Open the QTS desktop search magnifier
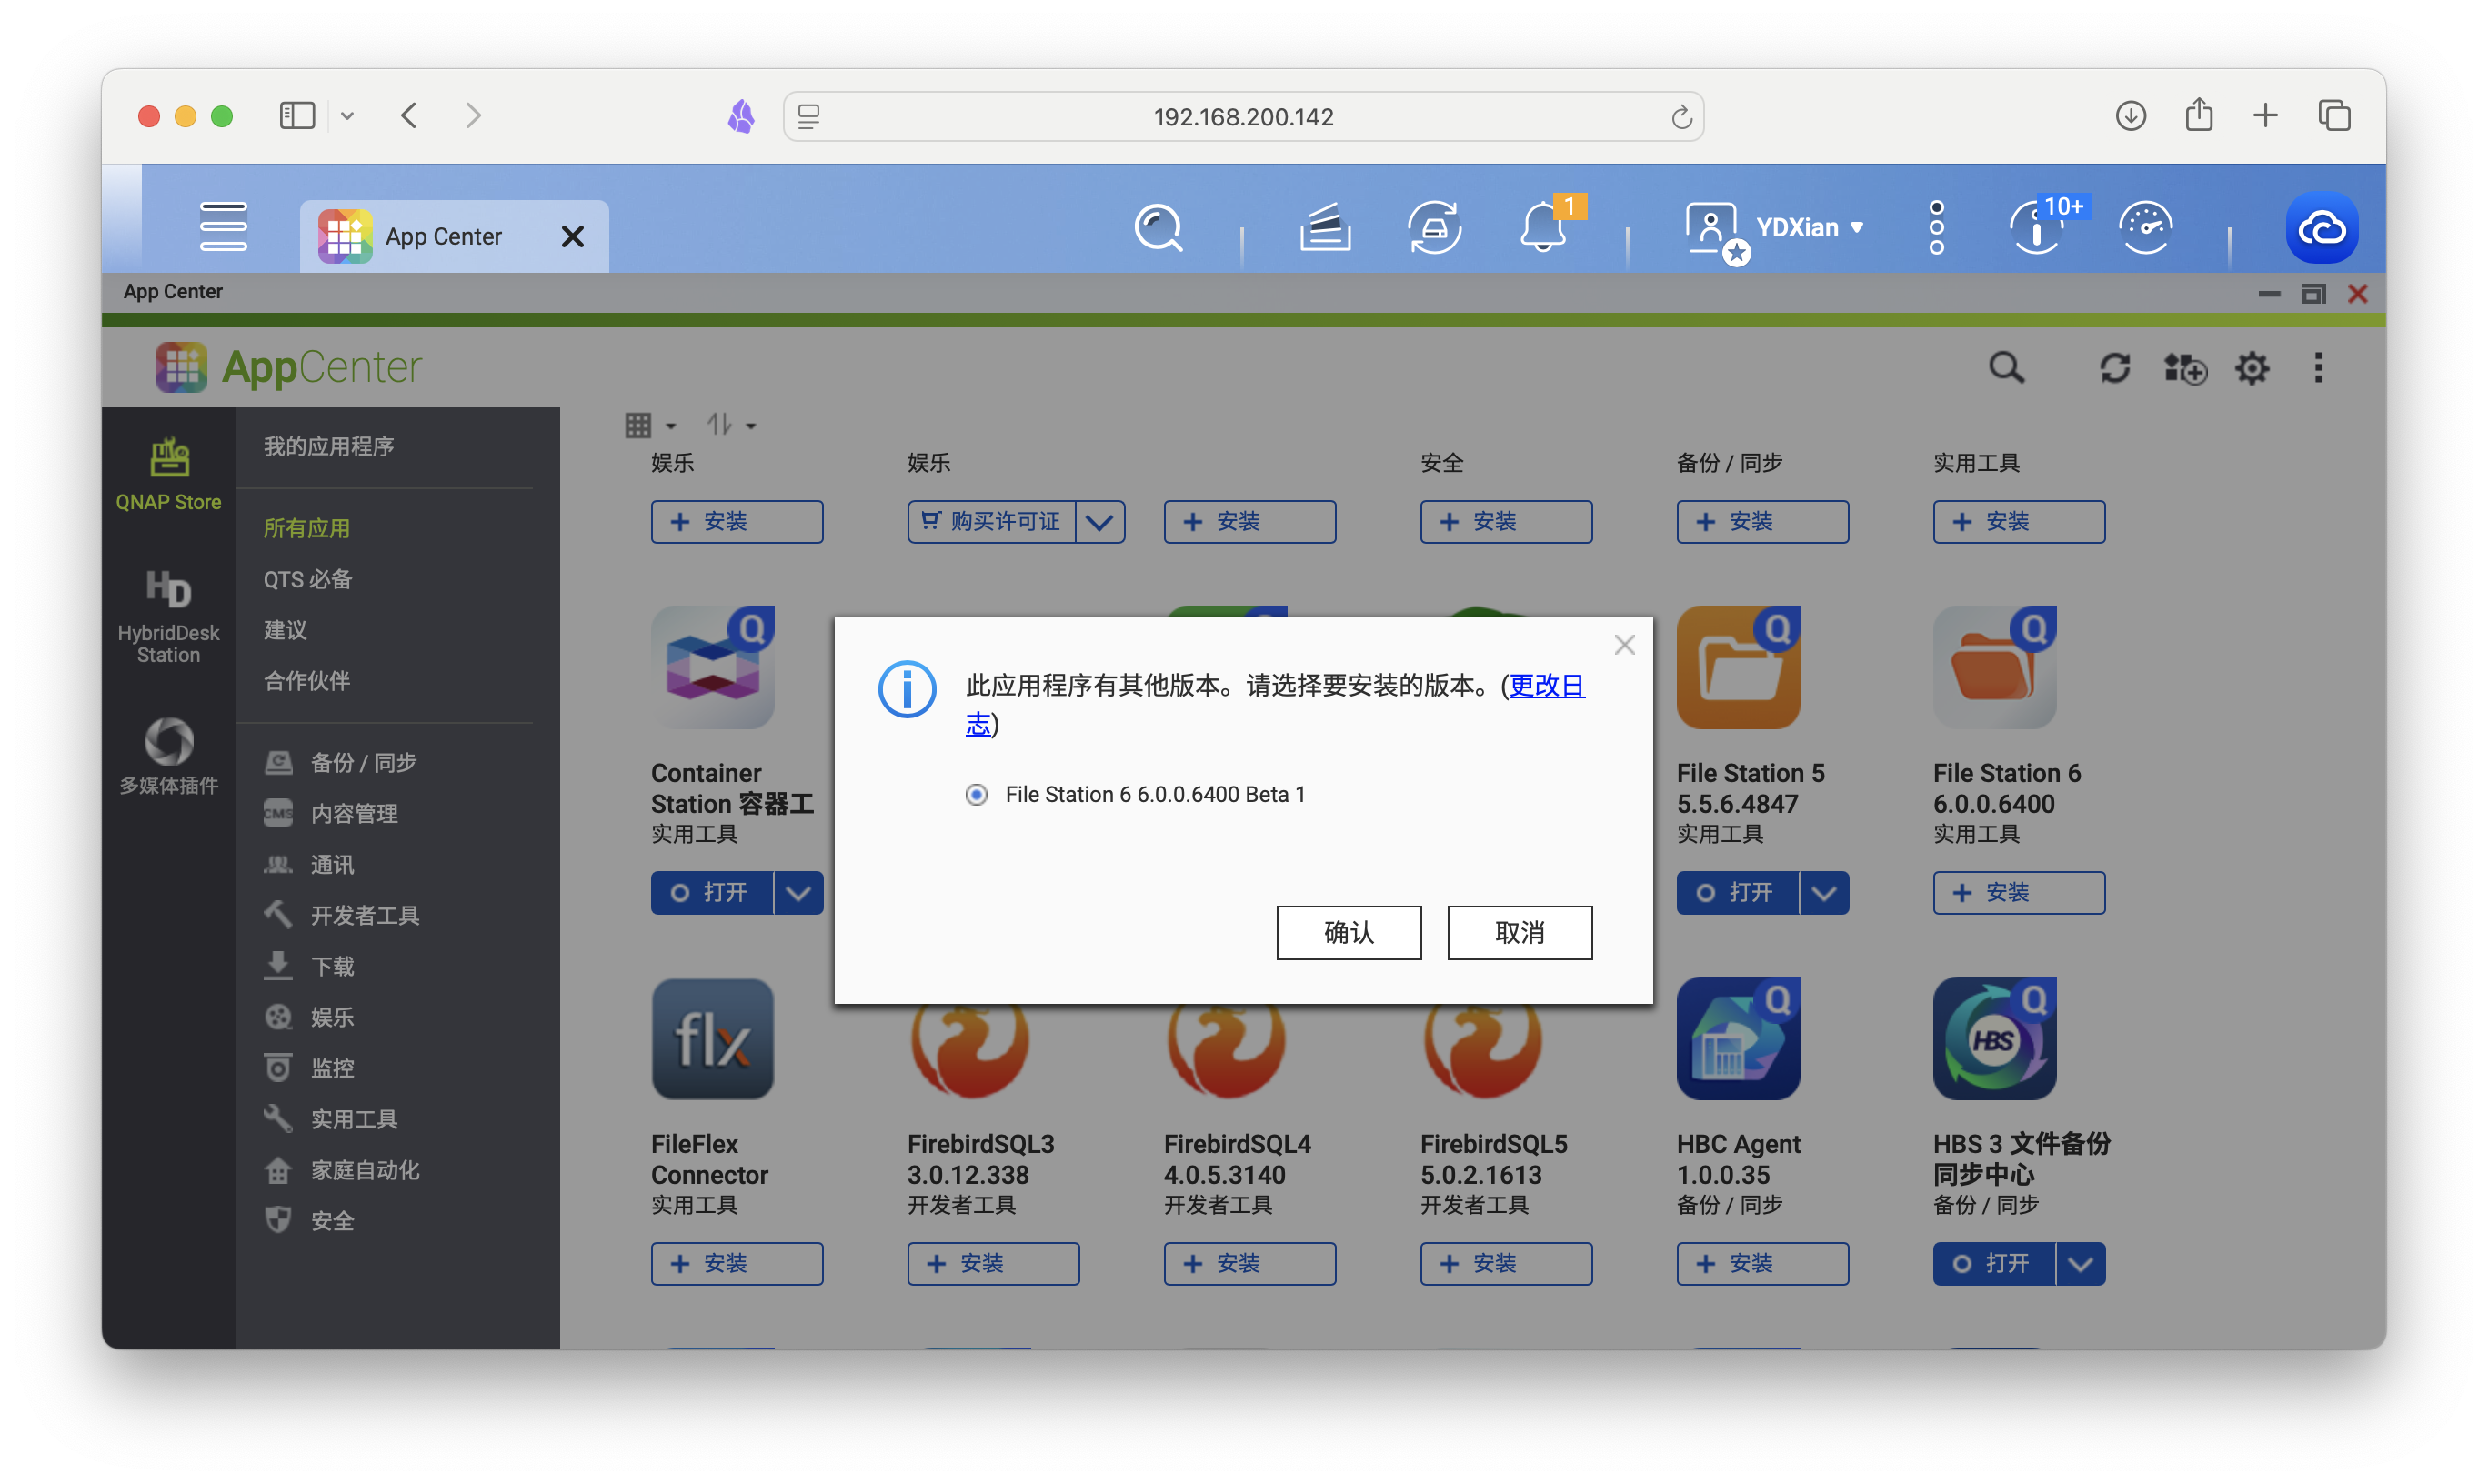The width and height of the screenshot is (2488, 1484). point(1158,228)
